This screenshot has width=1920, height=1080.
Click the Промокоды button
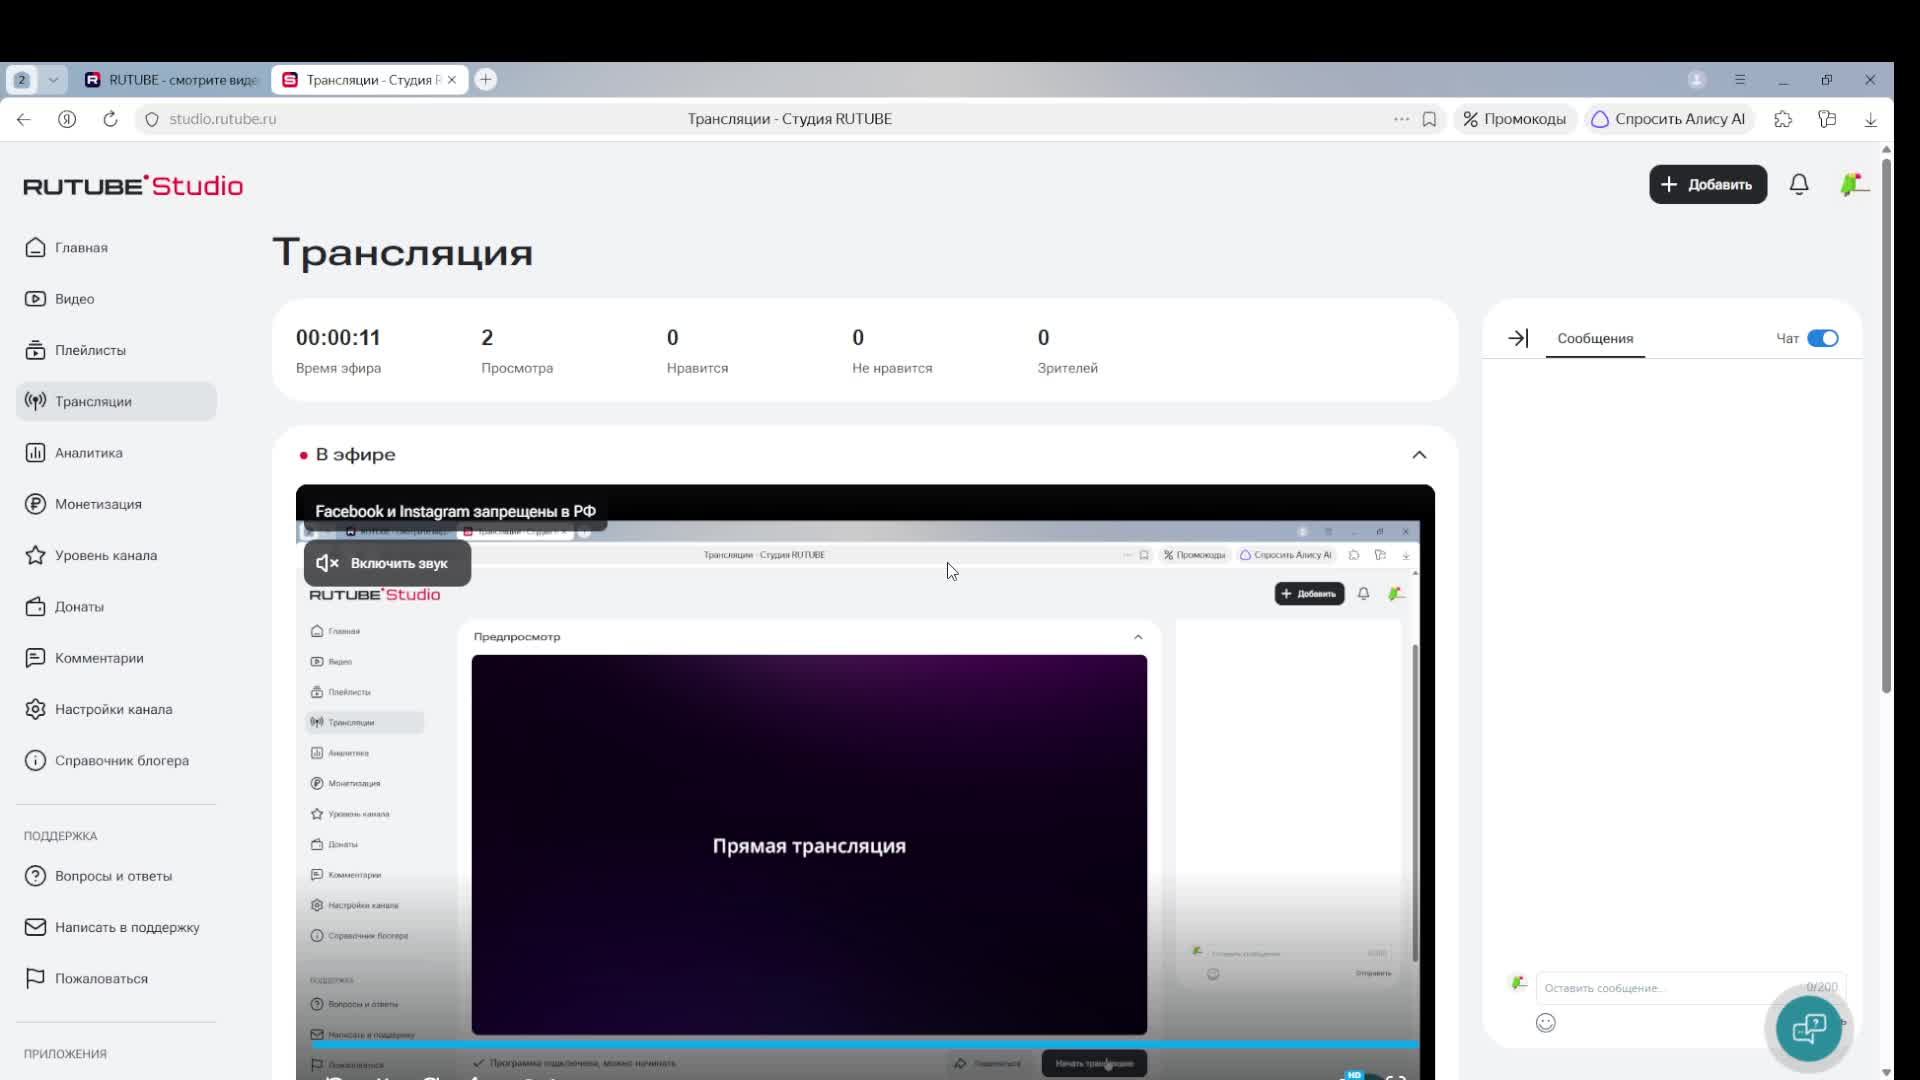(x=1515, y=119)
